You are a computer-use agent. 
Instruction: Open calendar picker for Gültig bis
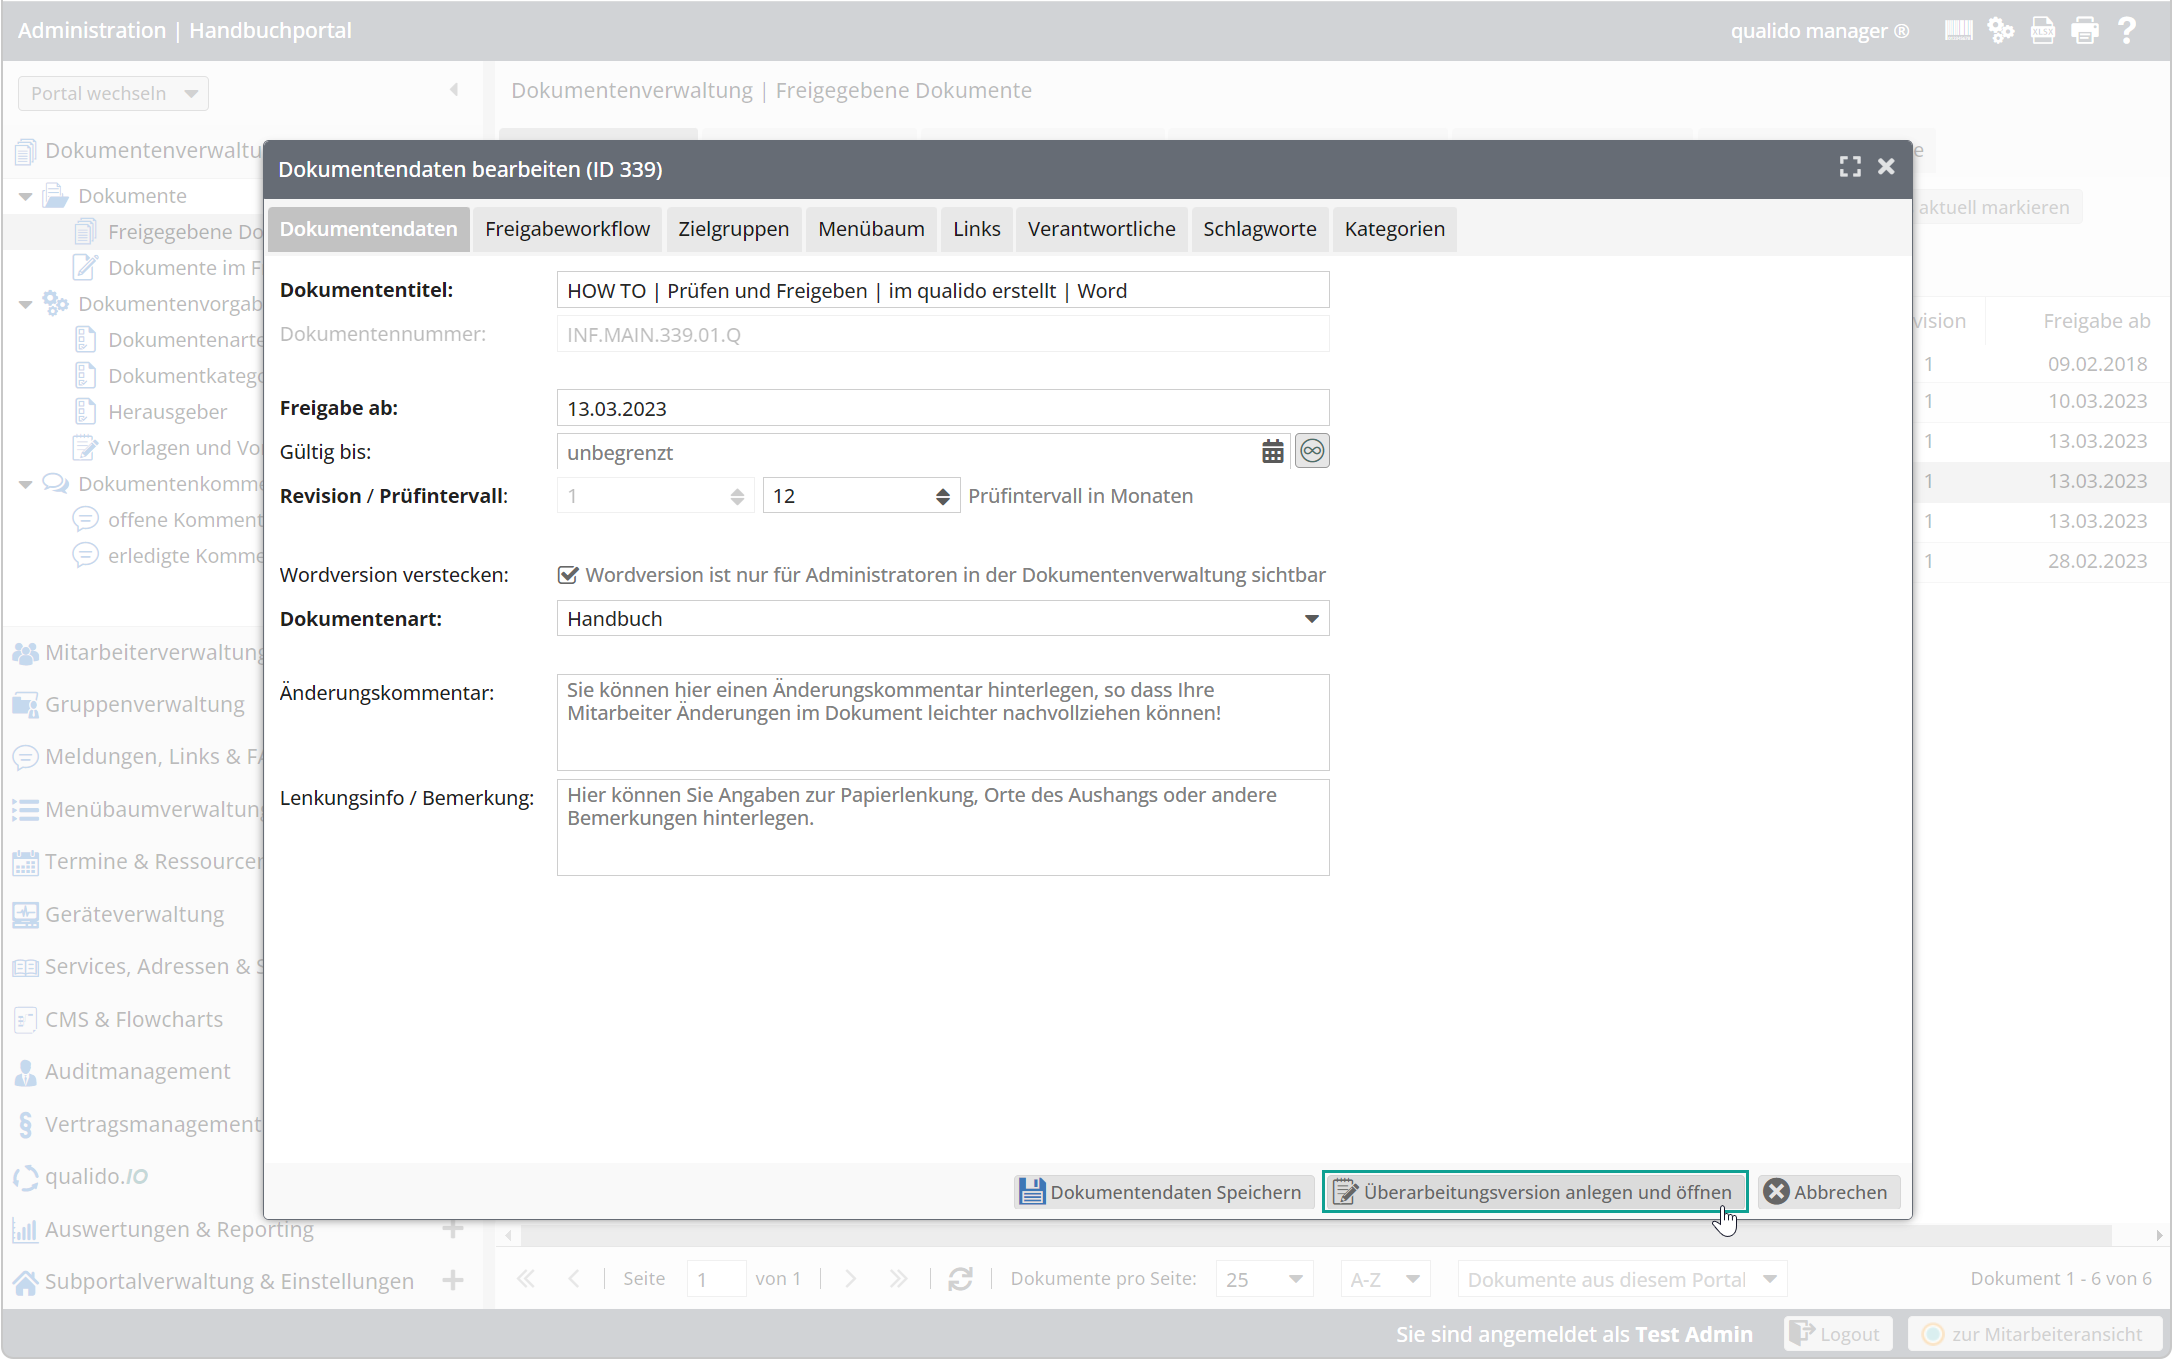pyautogui.click(x=1272, y=452)
